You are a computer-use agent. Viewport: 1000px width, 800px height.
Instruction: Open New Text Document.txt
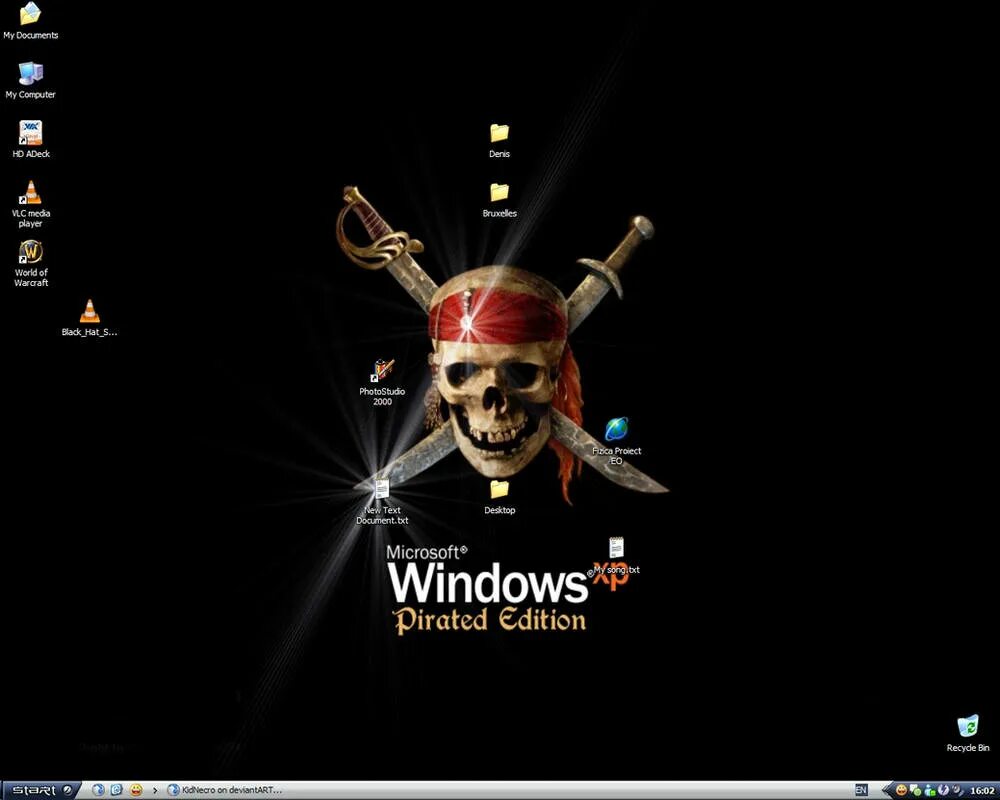tap(381, 489)
